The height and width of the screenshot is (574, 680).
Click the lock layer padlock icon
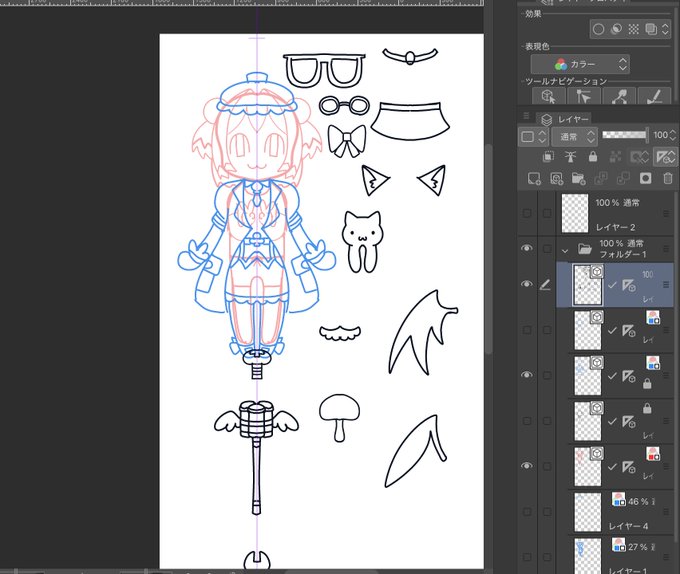point(593,157)
